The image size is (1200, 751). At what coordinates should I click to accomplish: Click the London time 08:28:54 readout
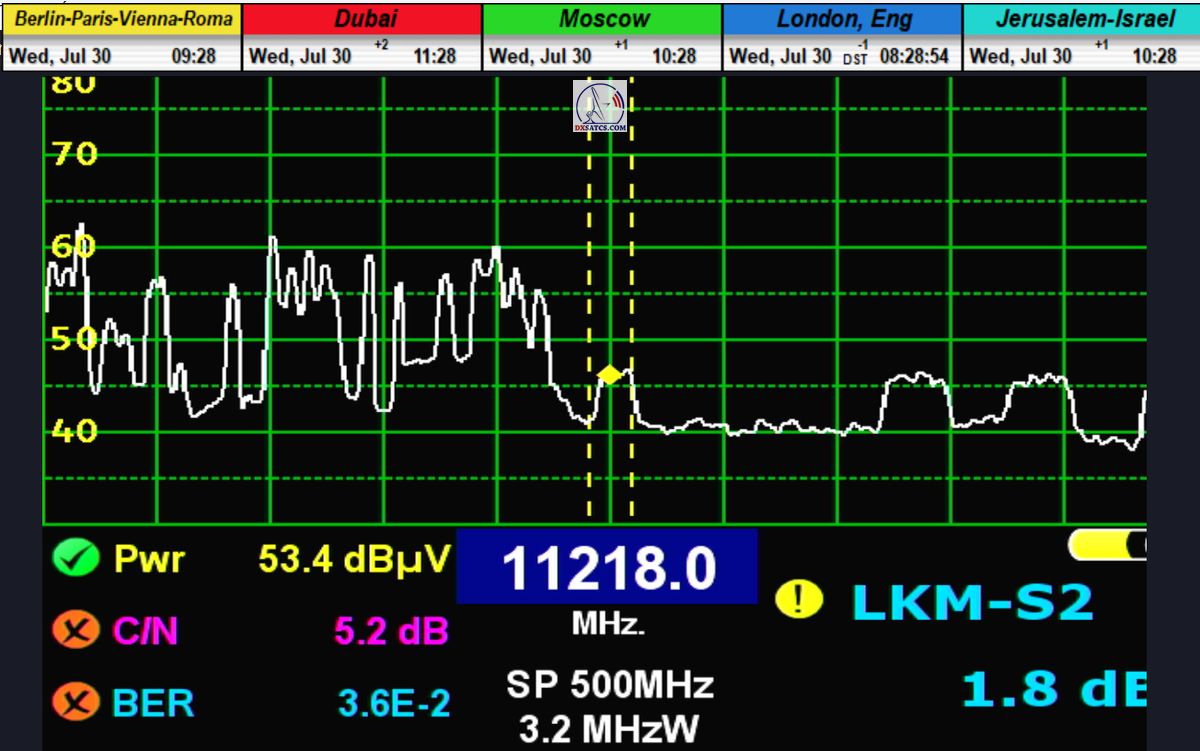[913, 57]
